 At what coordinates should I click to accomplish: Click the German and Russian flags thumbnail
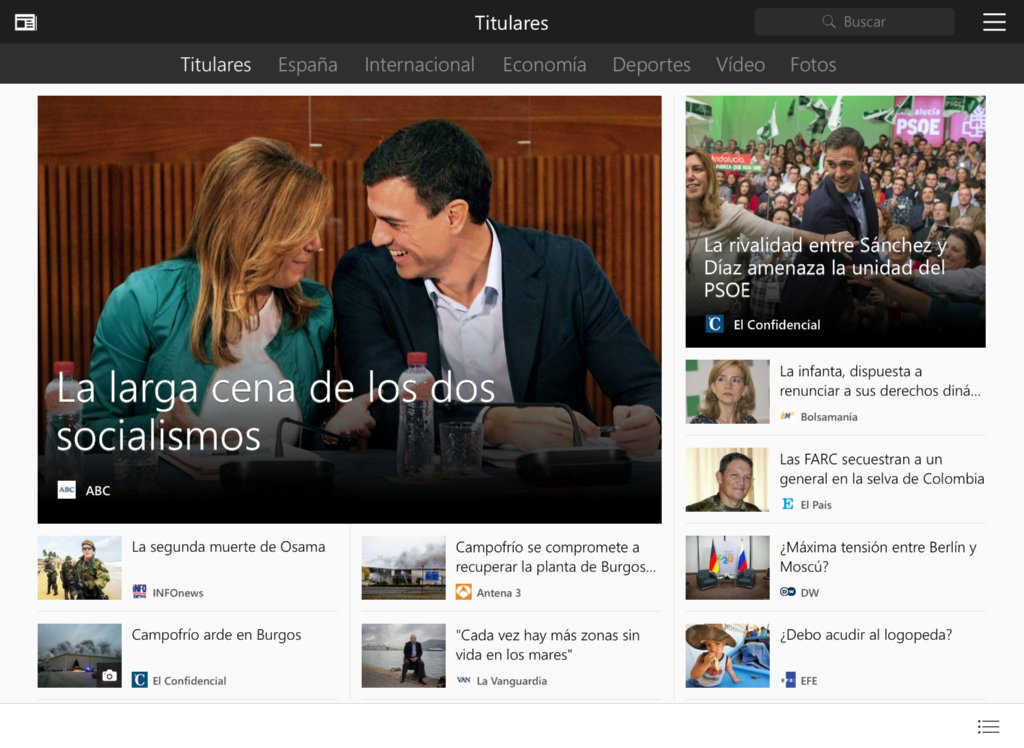coord(728,568)
